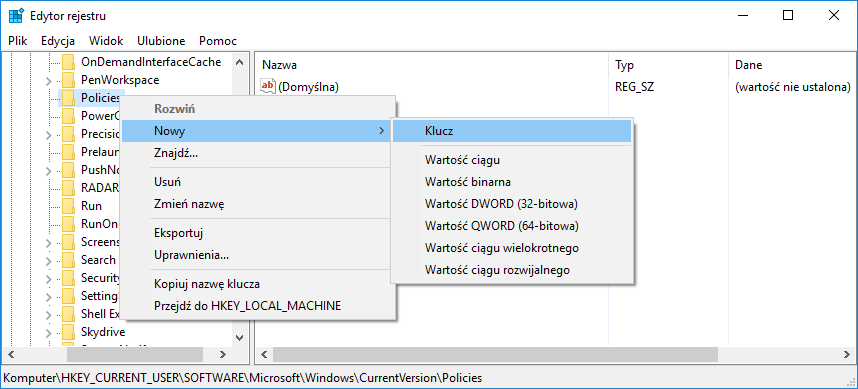Image resolution: width=858 pixels, height=389 pixels.
Task: Select the Run tree item
Action: coord(91,206)
